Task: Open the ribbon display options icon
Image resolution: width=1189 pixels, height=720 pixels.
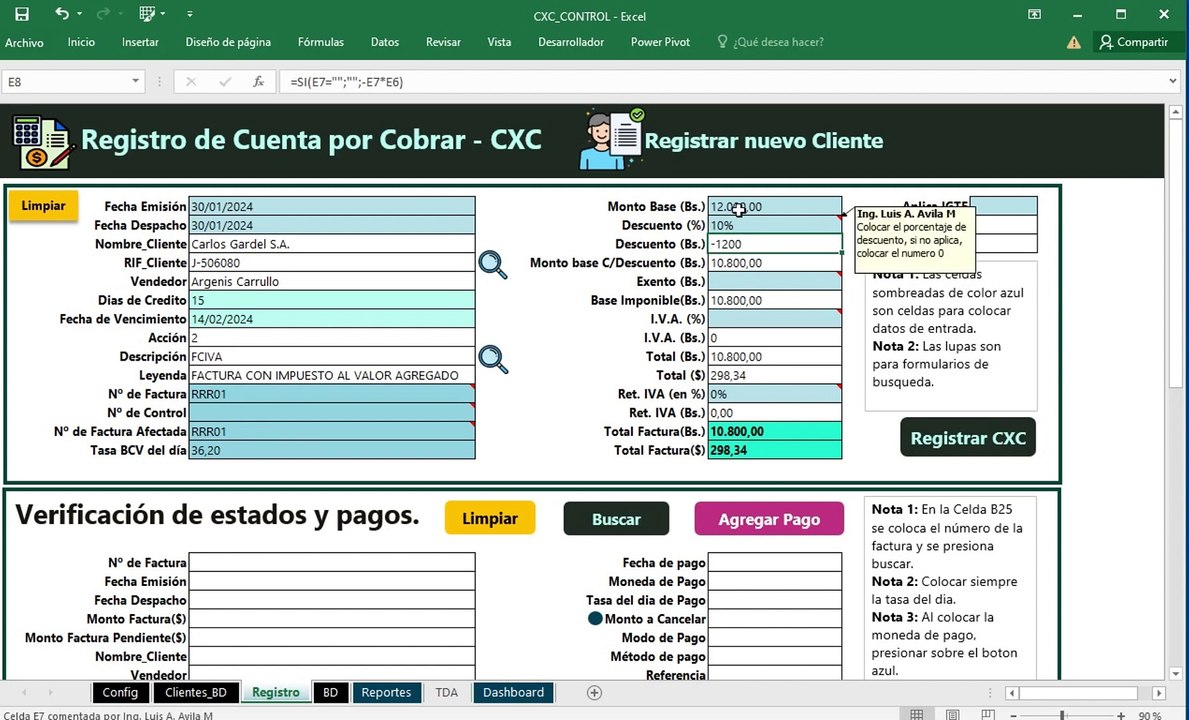Action: (x=1034, y=14)
